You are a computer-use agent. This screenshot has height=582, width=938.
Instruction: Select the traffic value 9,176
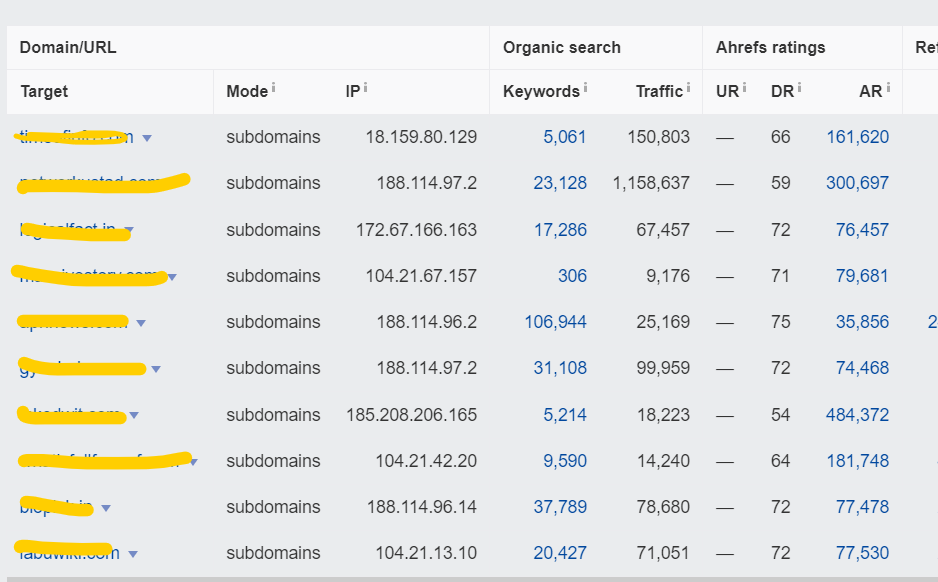coord(668,276)
